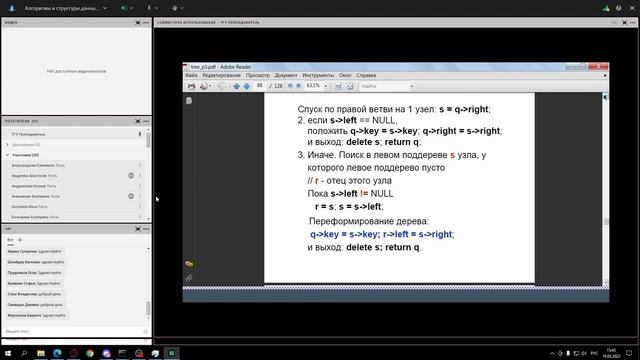Open the Документ menu
Image resolution: width=640 pixels, height=360 pixels.
[286, 76]
